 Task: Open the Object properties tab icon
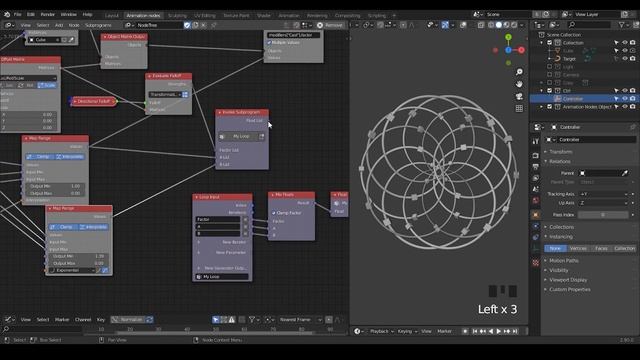point(535,215)
